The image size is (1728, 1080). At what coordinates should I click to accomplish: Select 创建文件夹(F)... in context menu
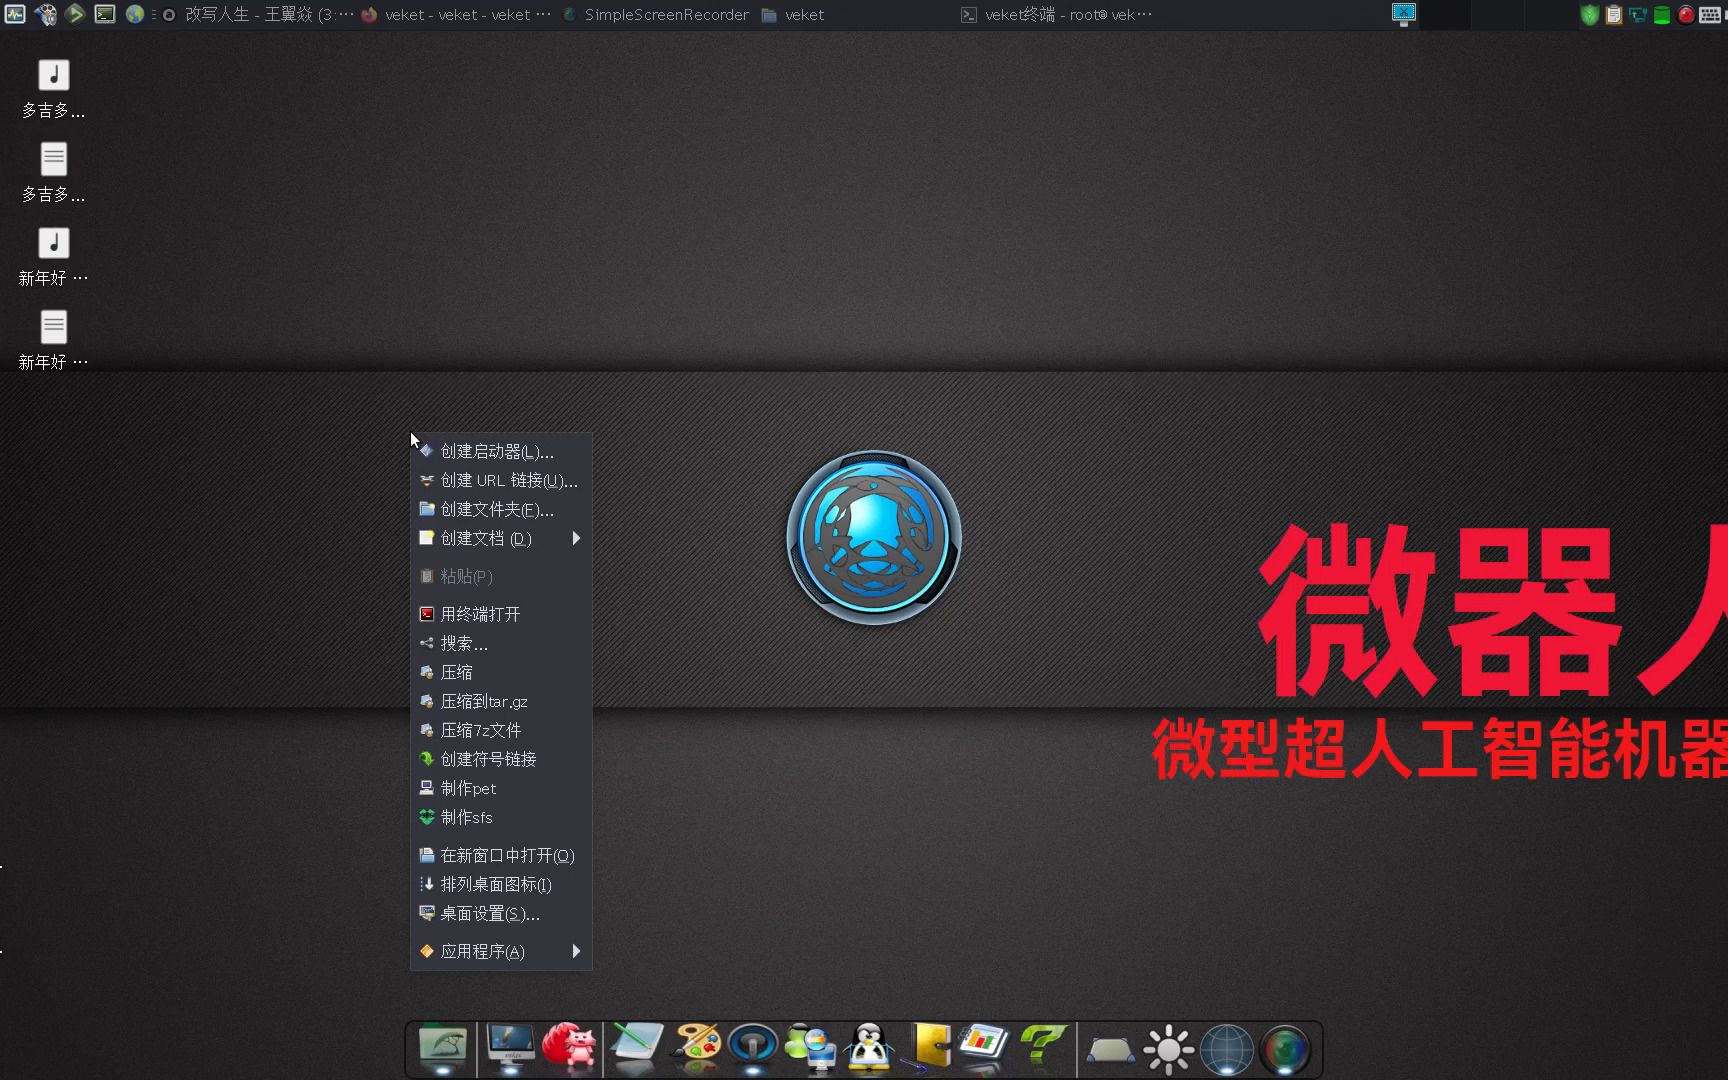click(x=501, y=509)
